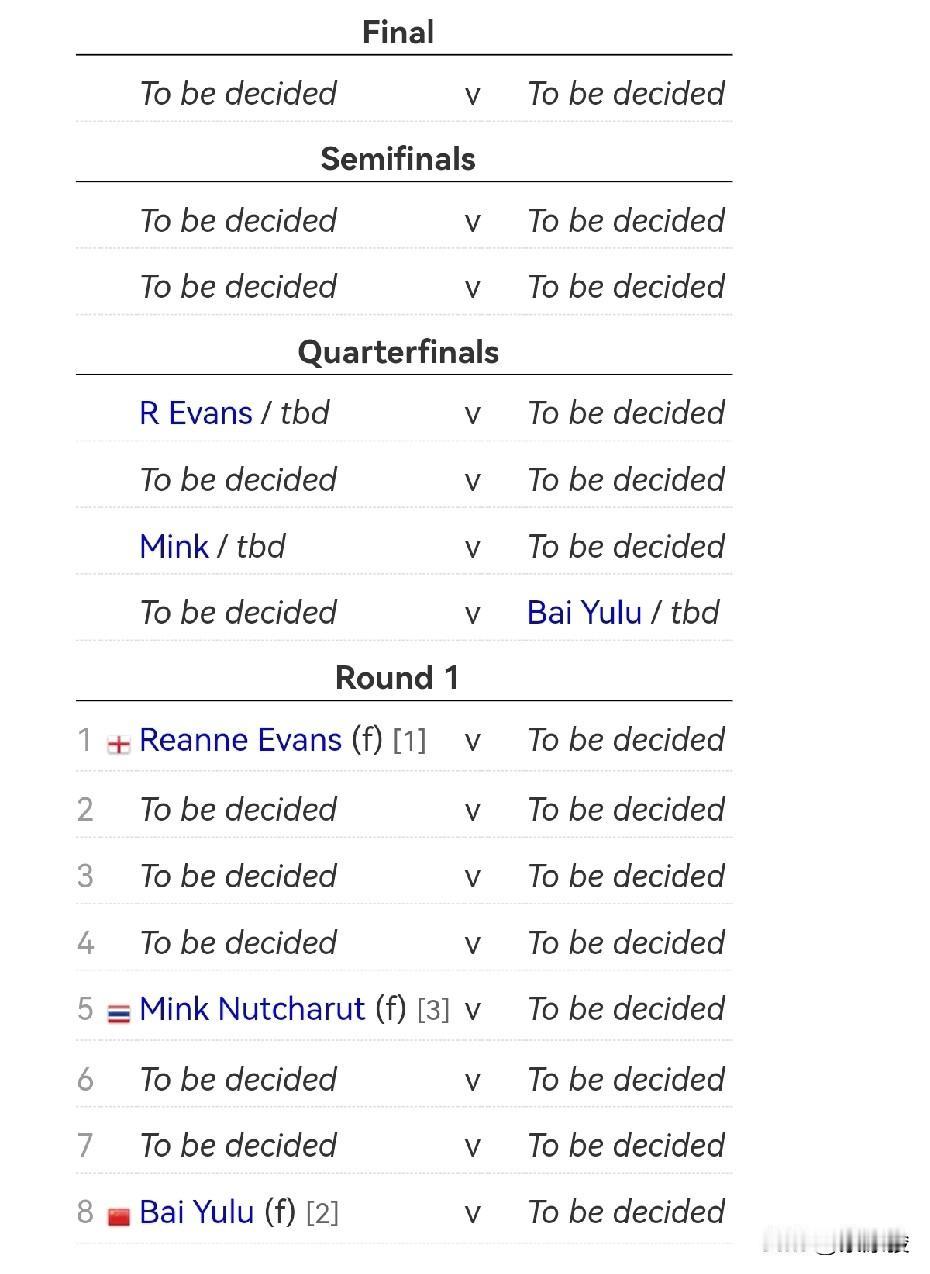This screenshot has height=1274, width=930.
Task: Select the Quarterfinals section heading
Action: (x=398, y=352)
